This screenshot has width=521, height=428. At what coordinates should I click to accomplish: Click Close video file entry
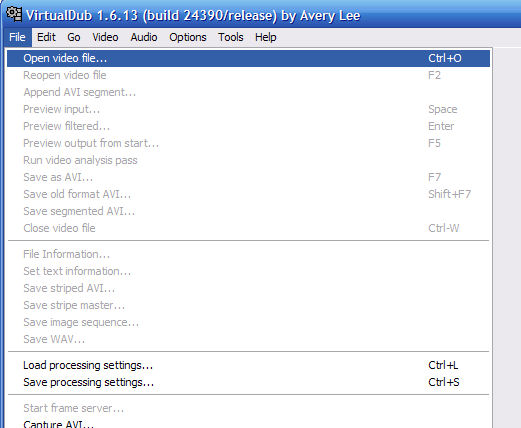coord(248,228)
